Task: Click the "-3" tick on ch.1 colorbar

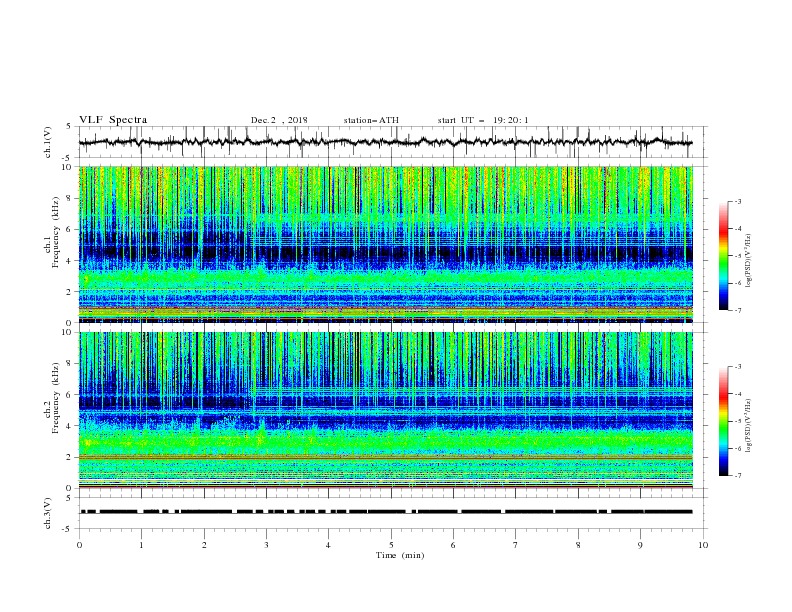Action: [x=738, y=201]
